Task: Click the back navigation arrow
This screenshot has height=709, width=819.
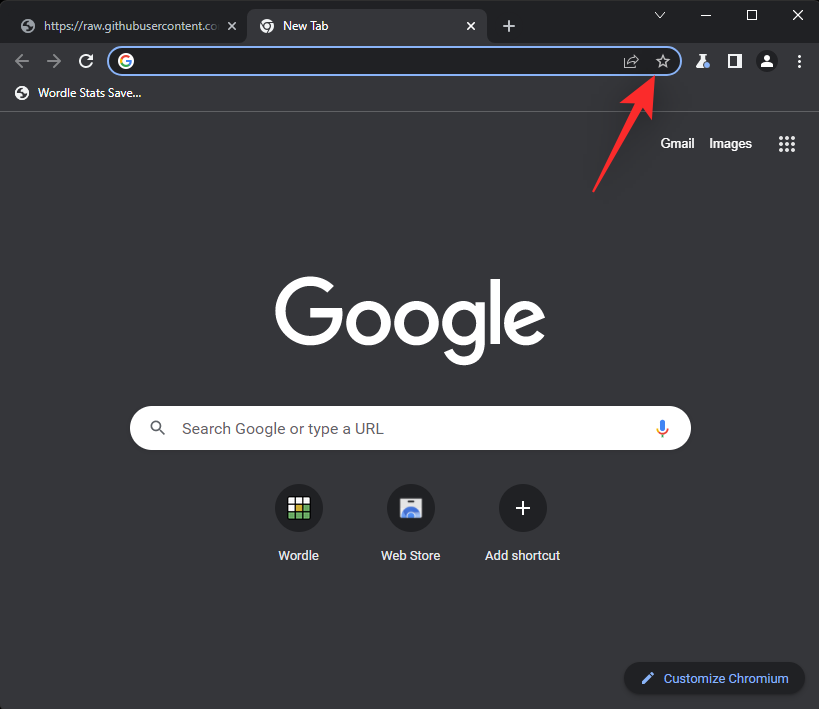Action: click(x=22, y=62)
